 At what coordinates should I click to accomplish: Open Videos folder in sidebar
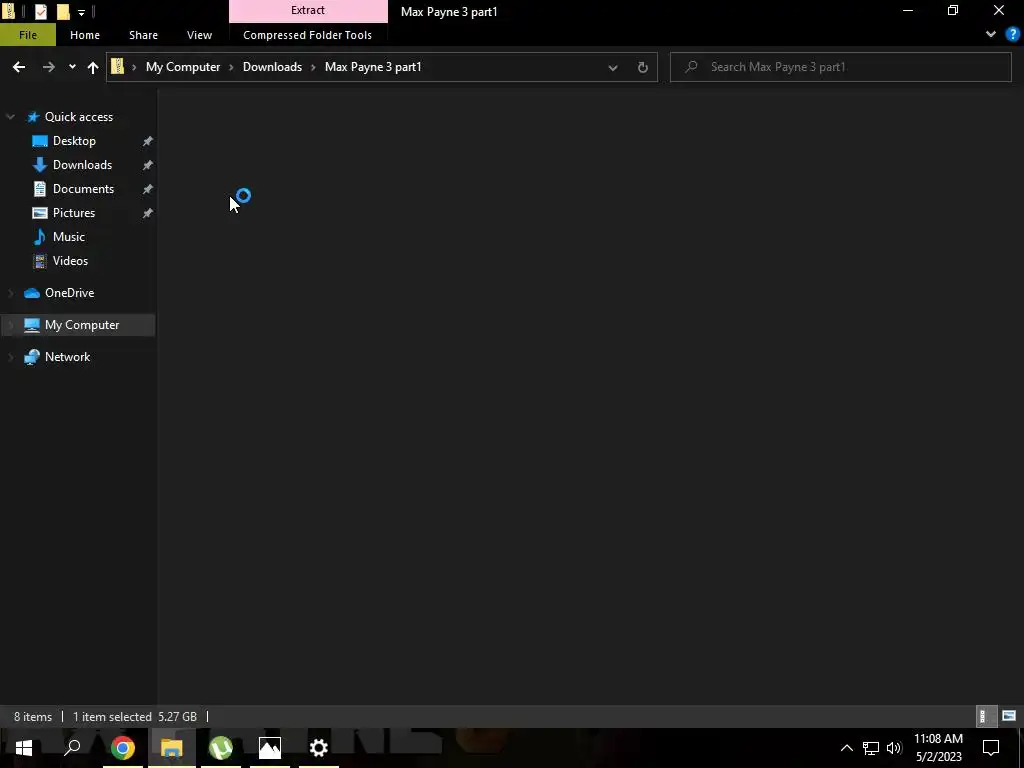[x=70, y=261]
